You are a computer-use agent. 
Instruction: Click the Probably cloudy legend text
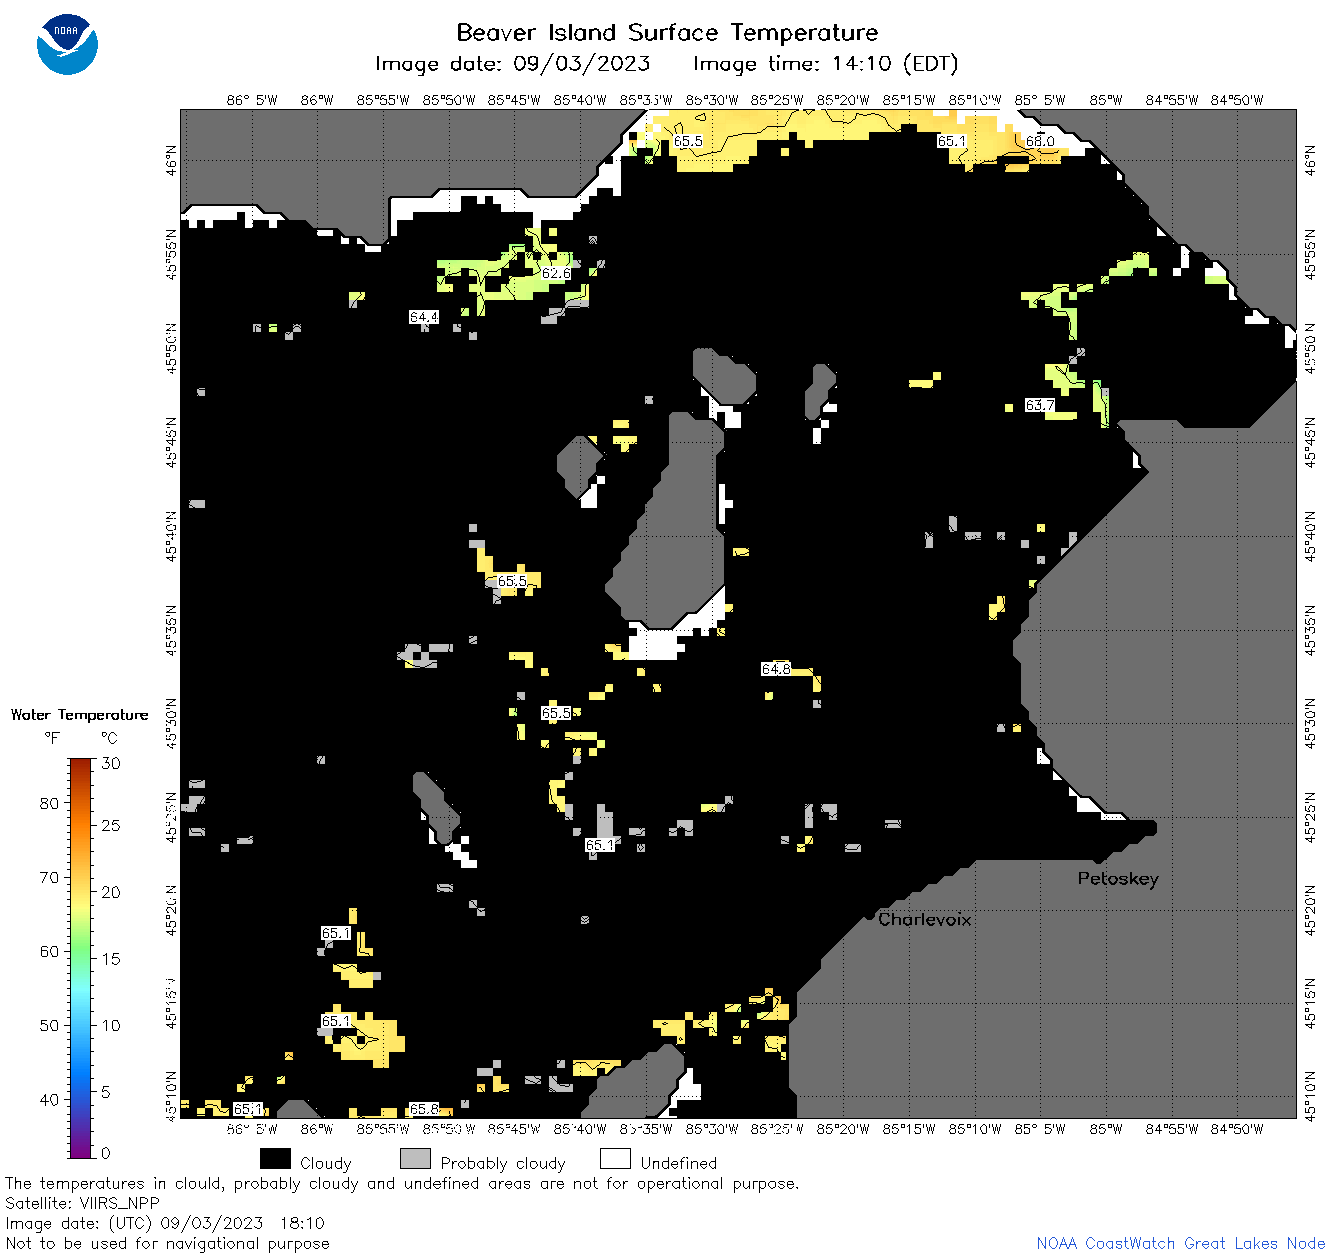[x=503, y=1163]
